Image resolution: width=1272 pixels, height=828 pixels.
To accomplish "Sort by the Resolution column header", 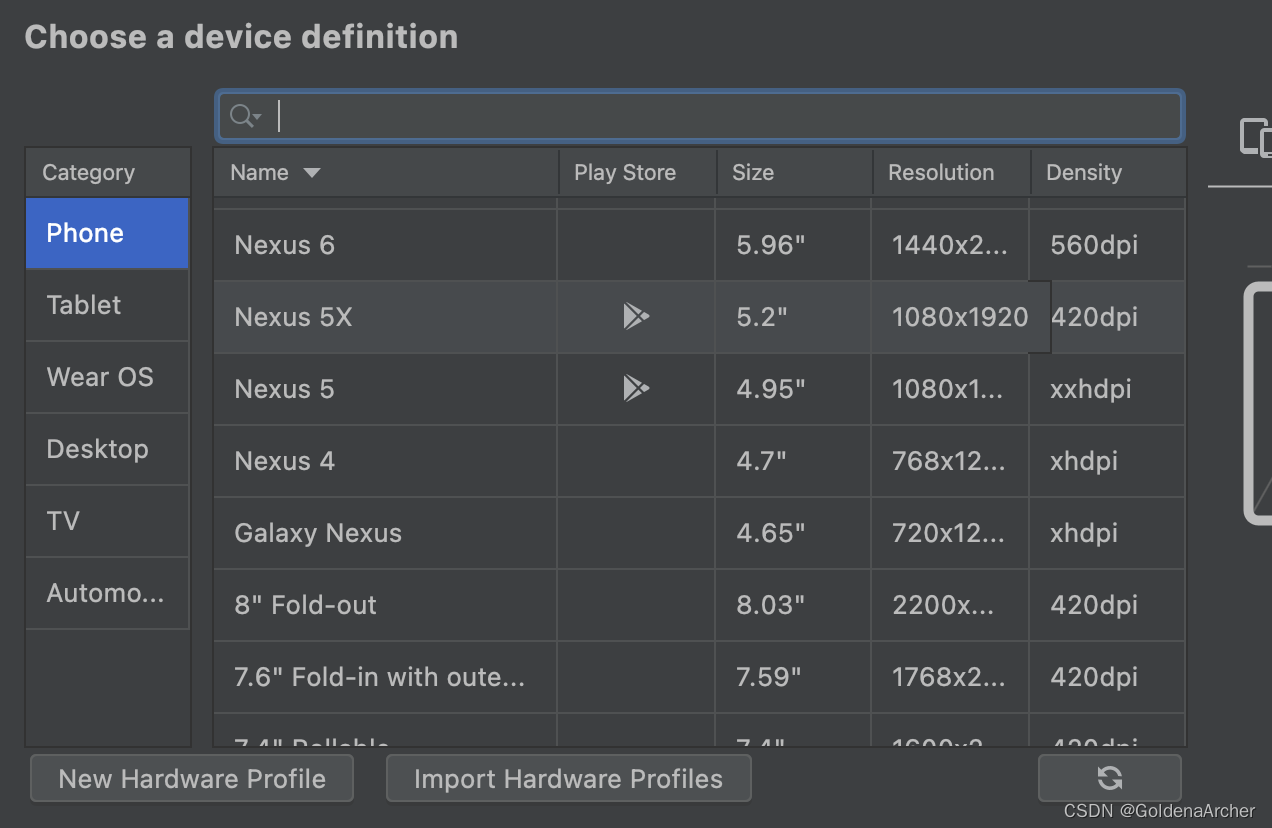I will click(x=941, y=173).
